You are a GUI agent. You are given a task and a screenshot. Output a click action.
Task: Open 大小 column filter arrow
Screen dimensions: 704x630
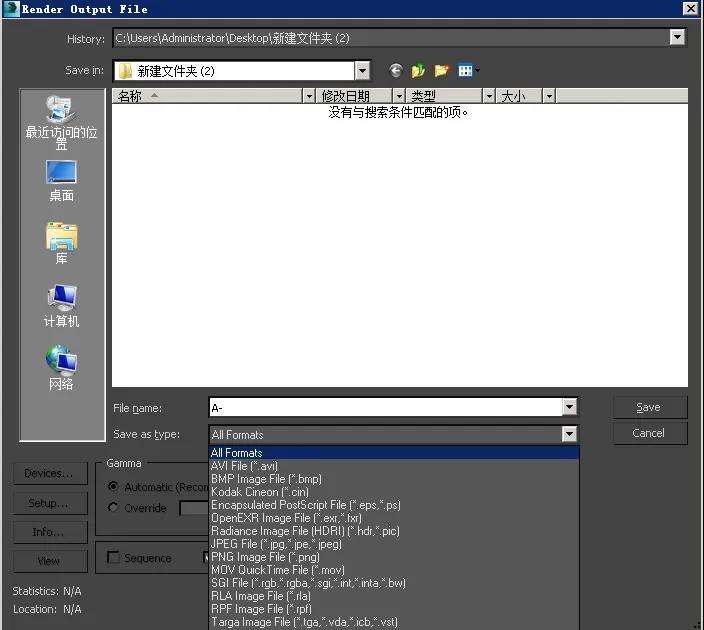tap(549, 96)
